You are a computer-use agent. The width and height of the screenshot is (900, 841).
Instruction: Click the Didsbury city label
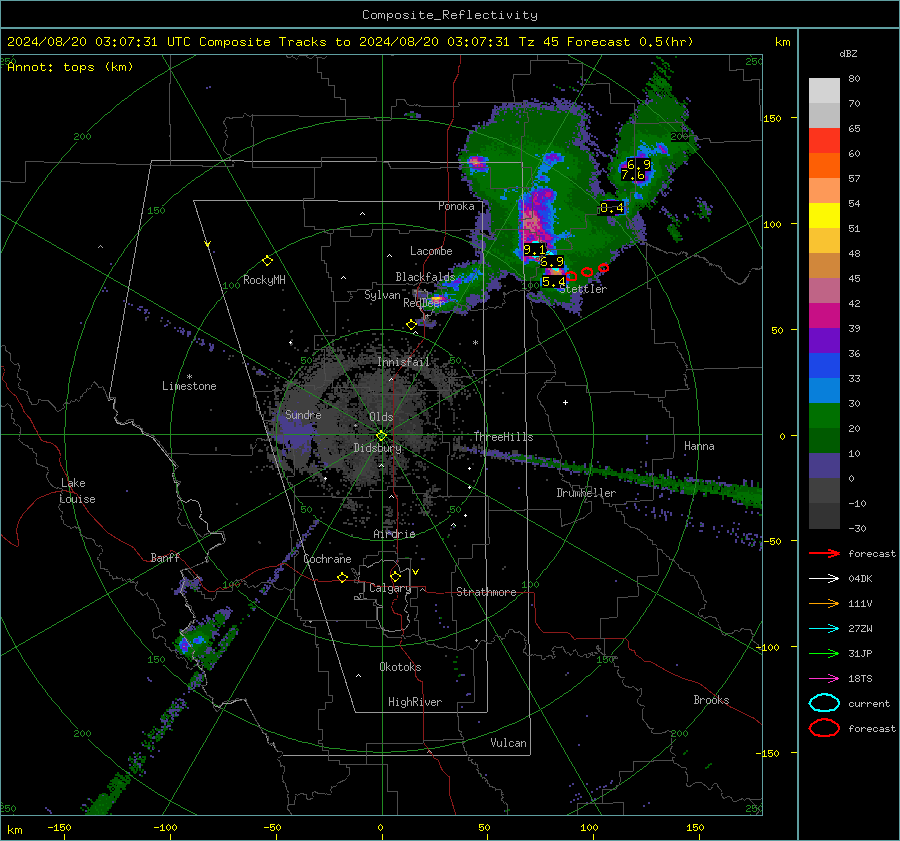click(x=377, y=448)
